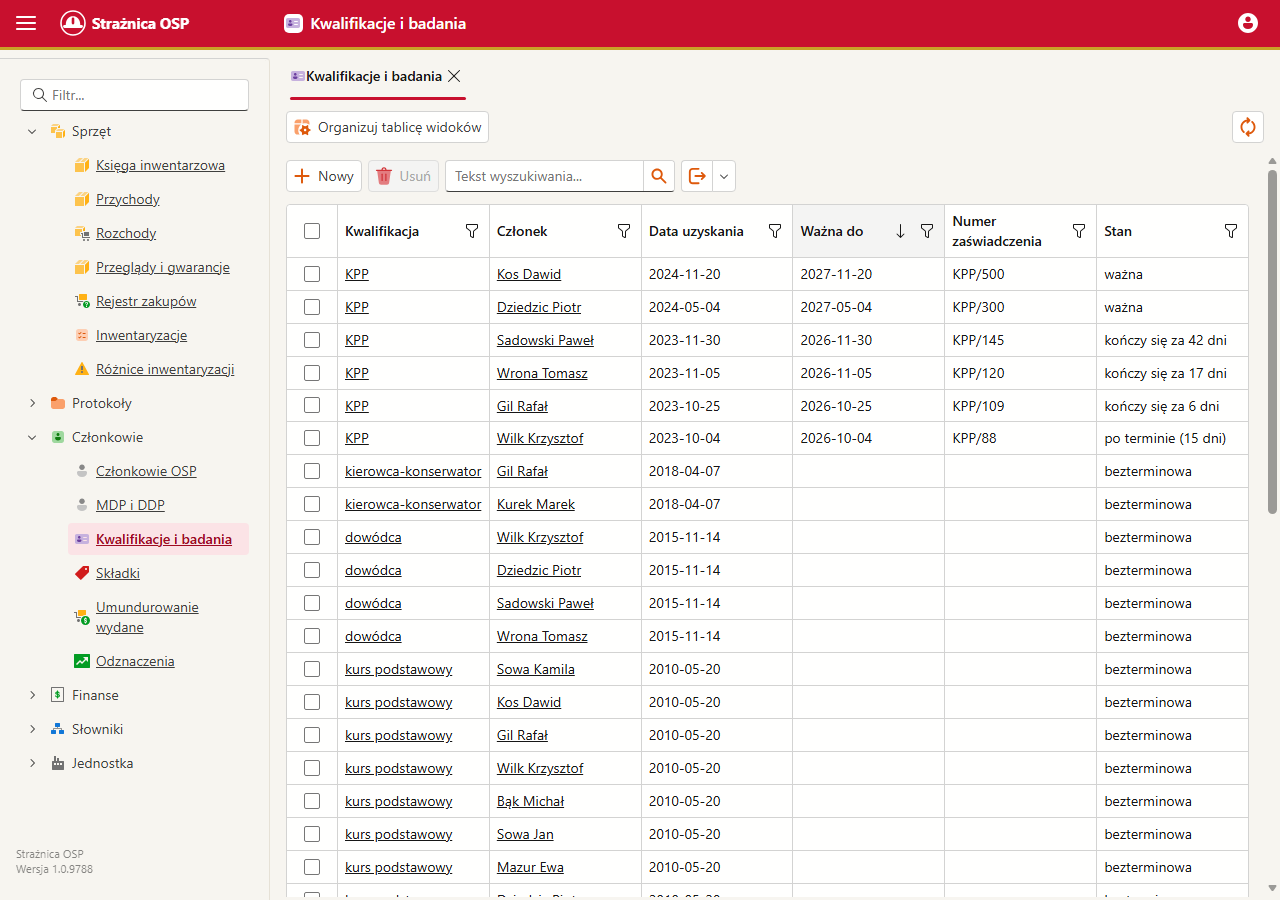Refresh the view with the reload icon
1280x900 pixels.
click(1248, 127)
